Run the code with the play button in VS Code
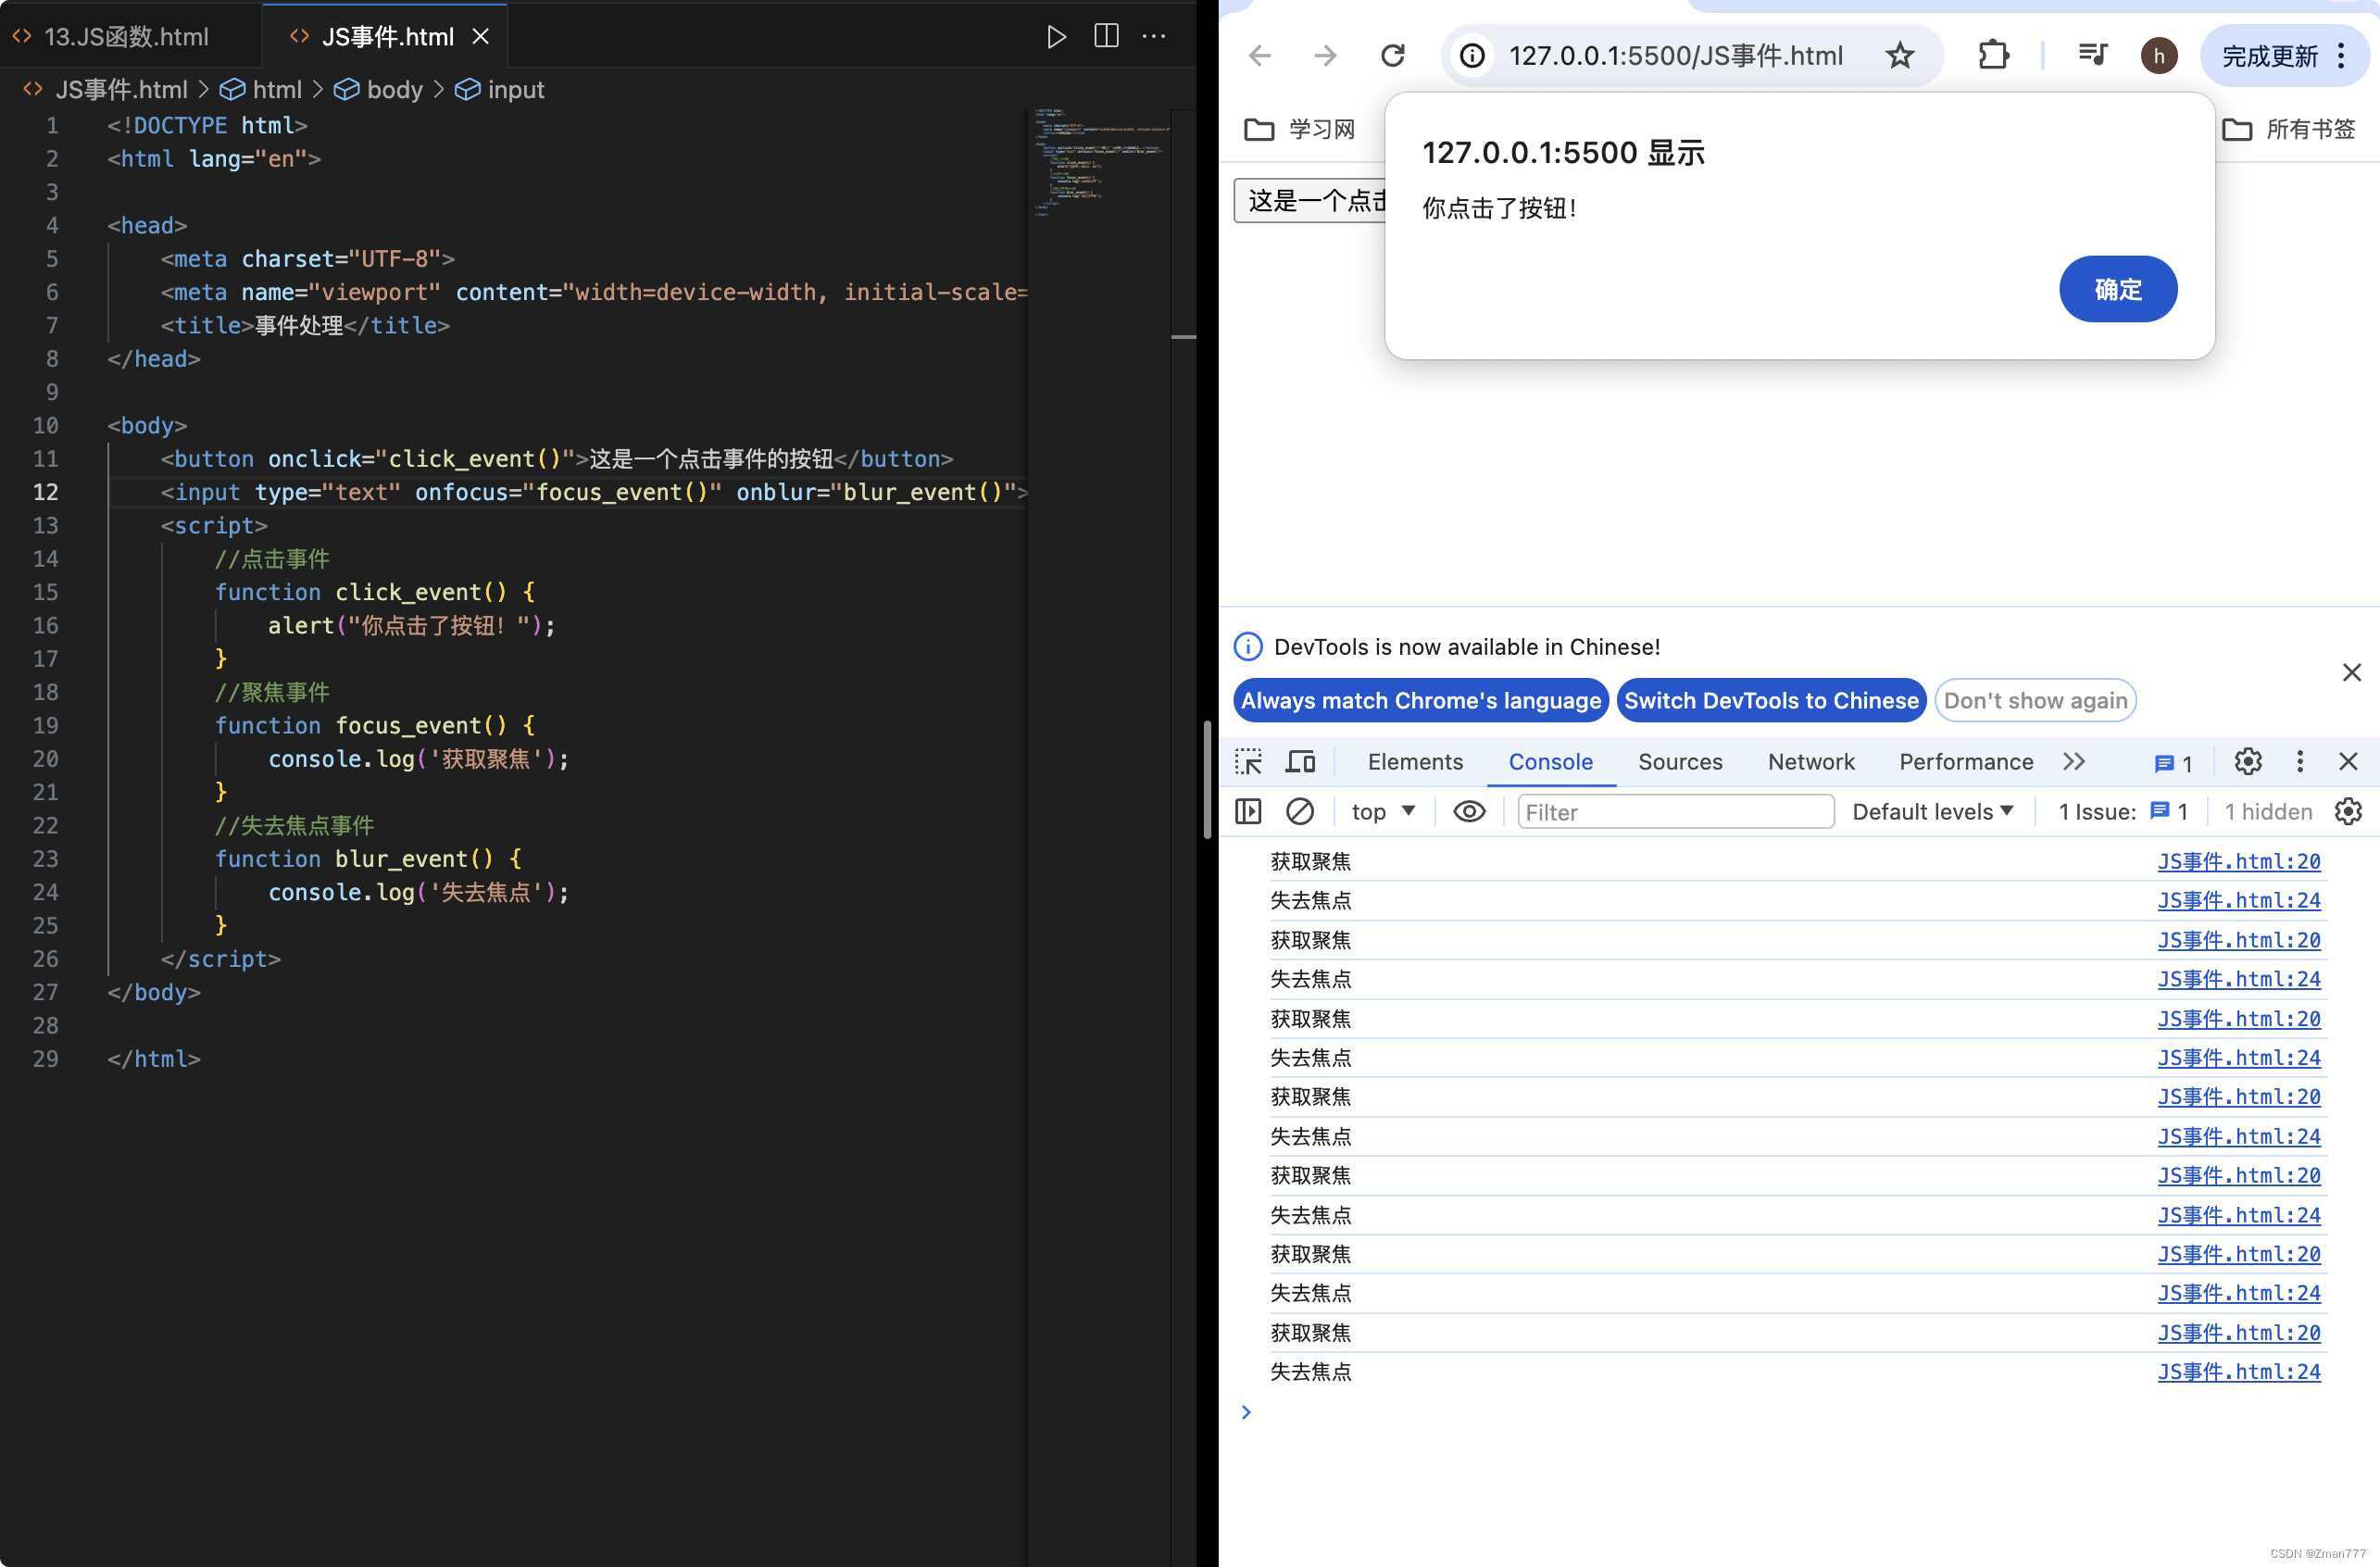 click(x=1057, y=37)
